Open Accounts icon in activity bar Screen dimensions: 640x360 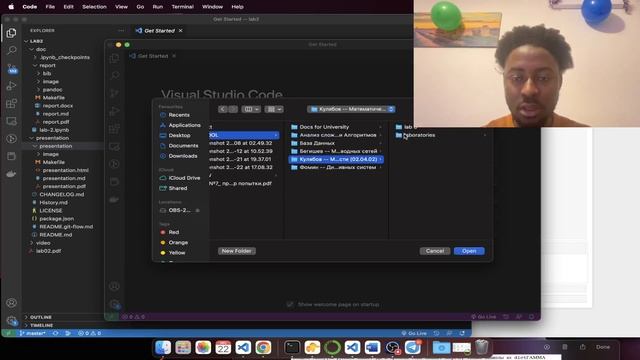pos(11,303)
